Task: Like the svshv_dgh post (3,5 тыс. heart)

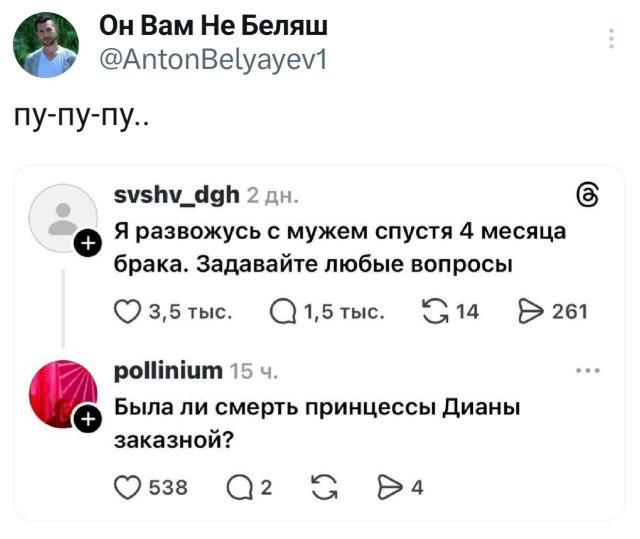Action: coord(128,311)
